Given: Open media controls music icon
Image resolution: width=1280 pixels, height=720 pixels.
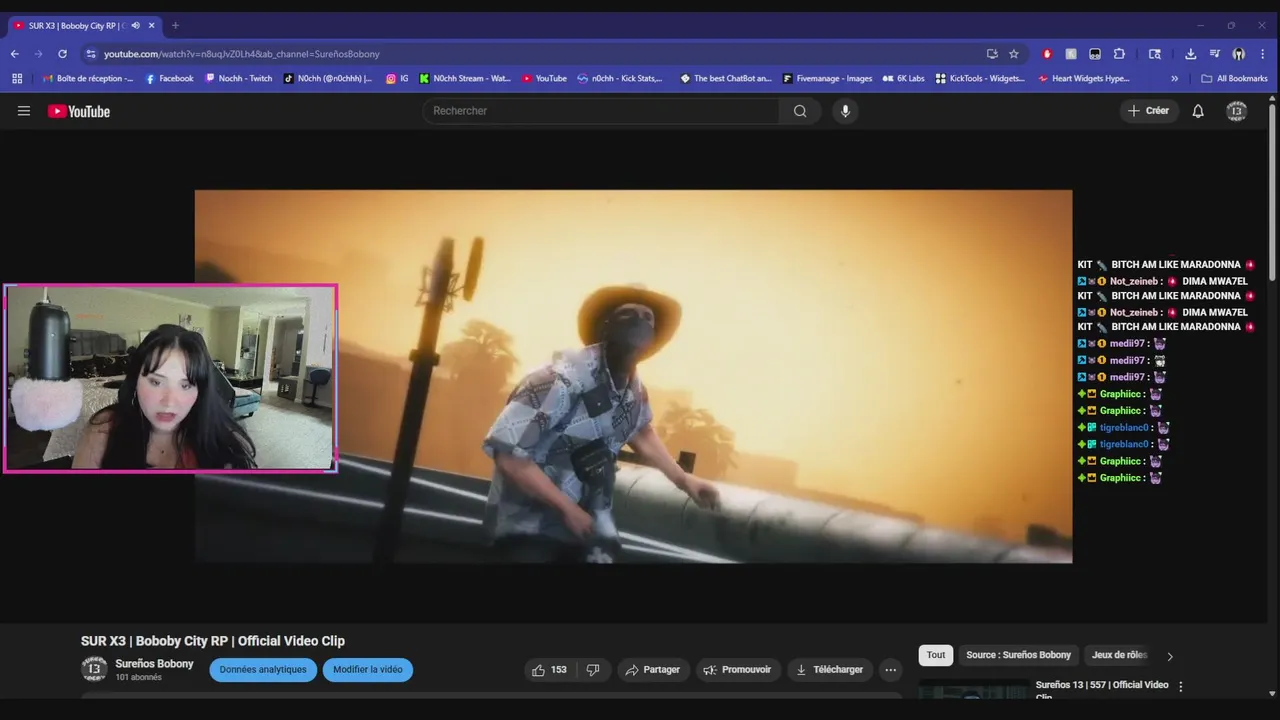Looking at the screenshot, I should pyautogui.click(x=1214, y=54).
